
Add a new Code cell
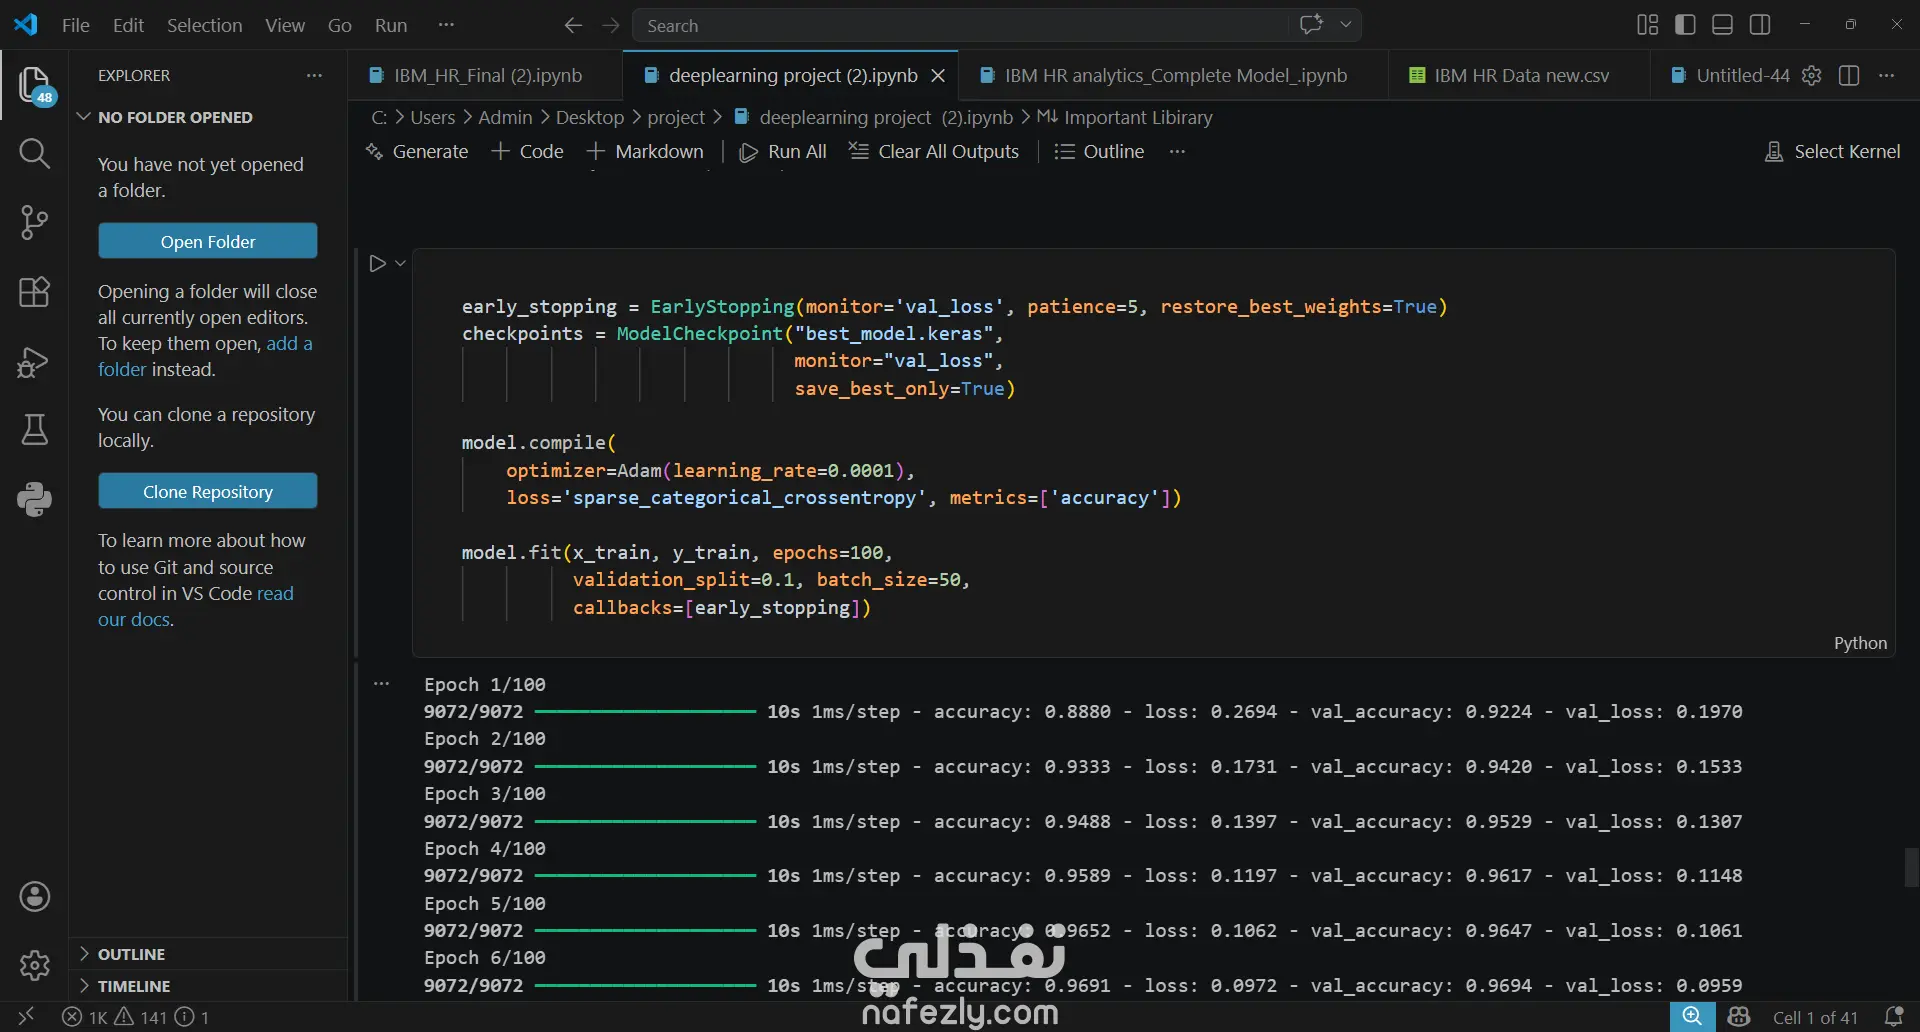pyautogui.click(x=528, y=151)
